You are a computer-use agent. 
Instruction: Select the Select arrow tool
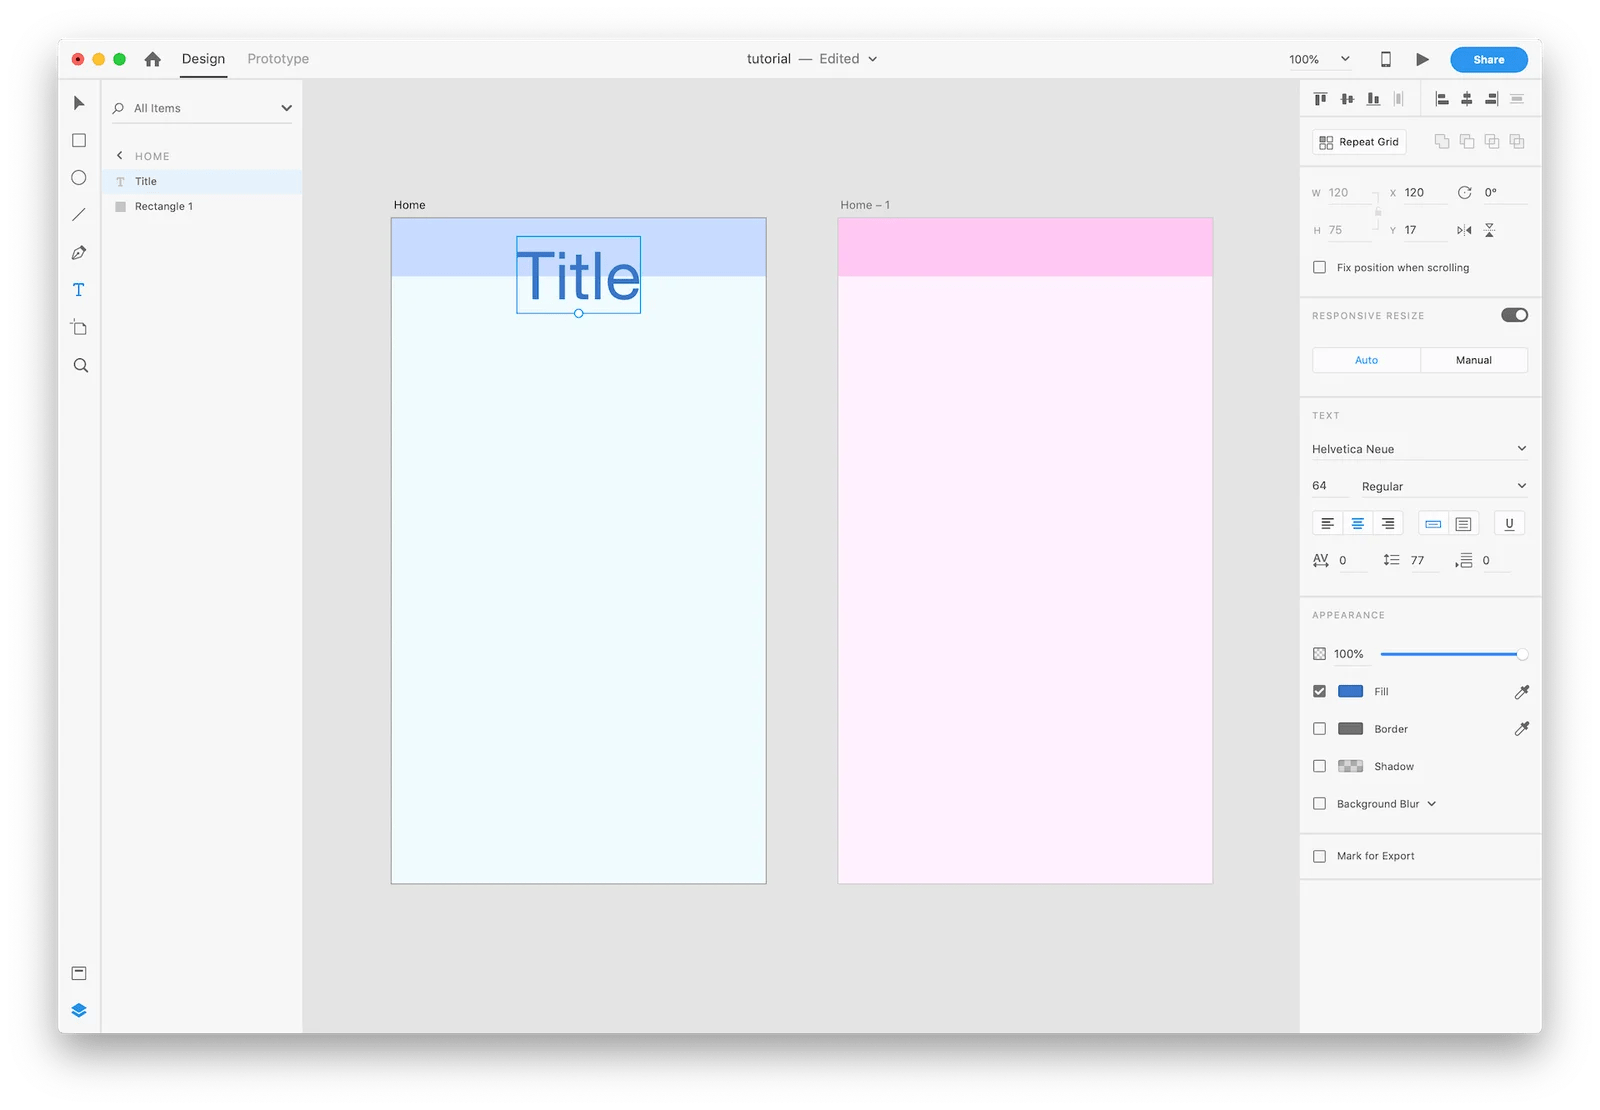click(79, 103)
